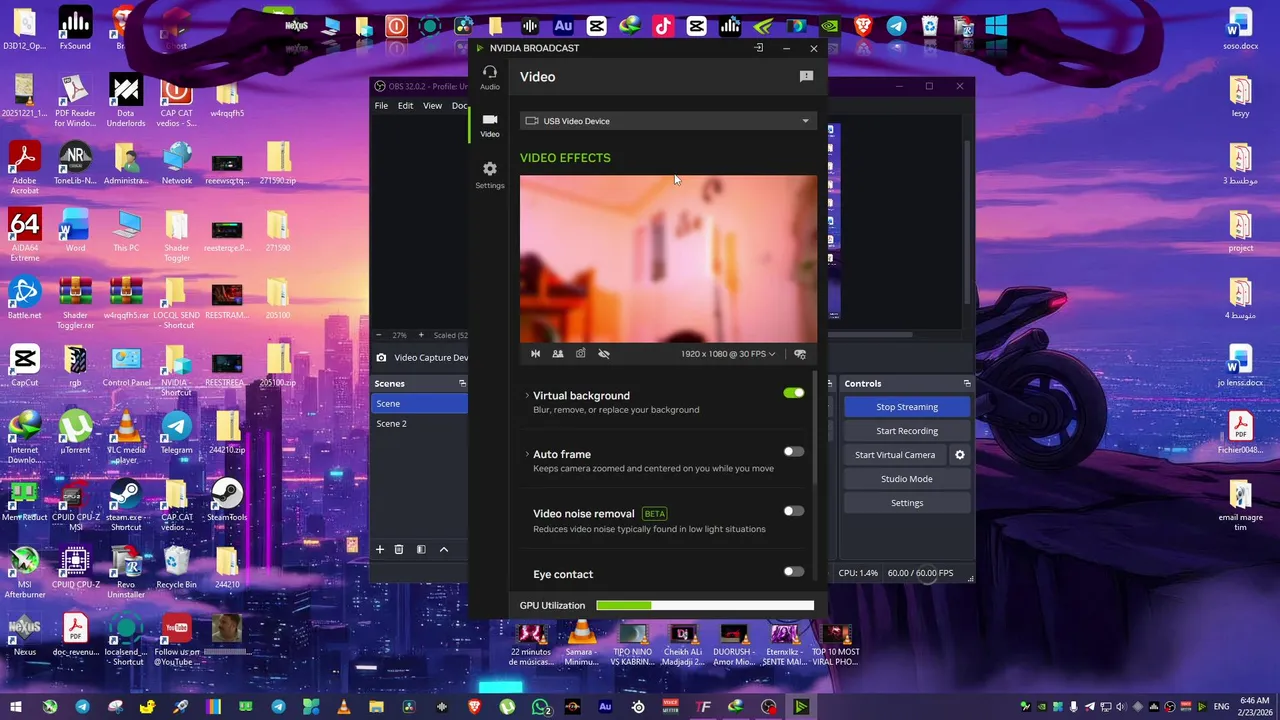This screenshot has height=720, width=1280.
Task: Open the Adobe Audition taskbar icon
Action: click(605, 707)
